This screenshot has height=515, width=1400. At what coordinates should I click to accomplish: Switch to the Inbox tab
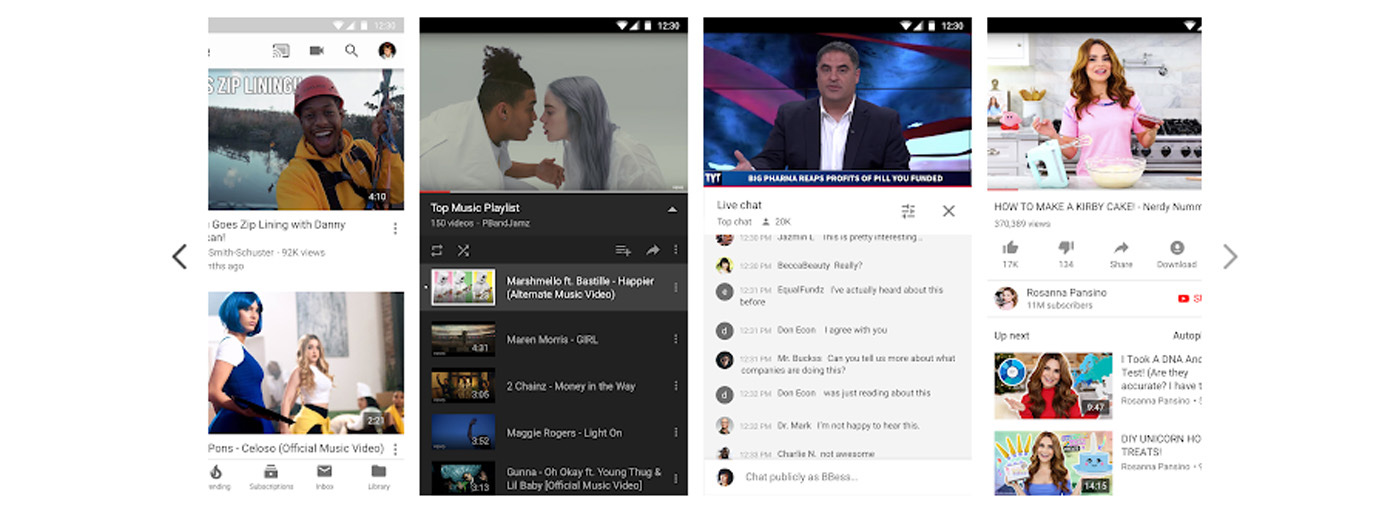coord(325,476)
